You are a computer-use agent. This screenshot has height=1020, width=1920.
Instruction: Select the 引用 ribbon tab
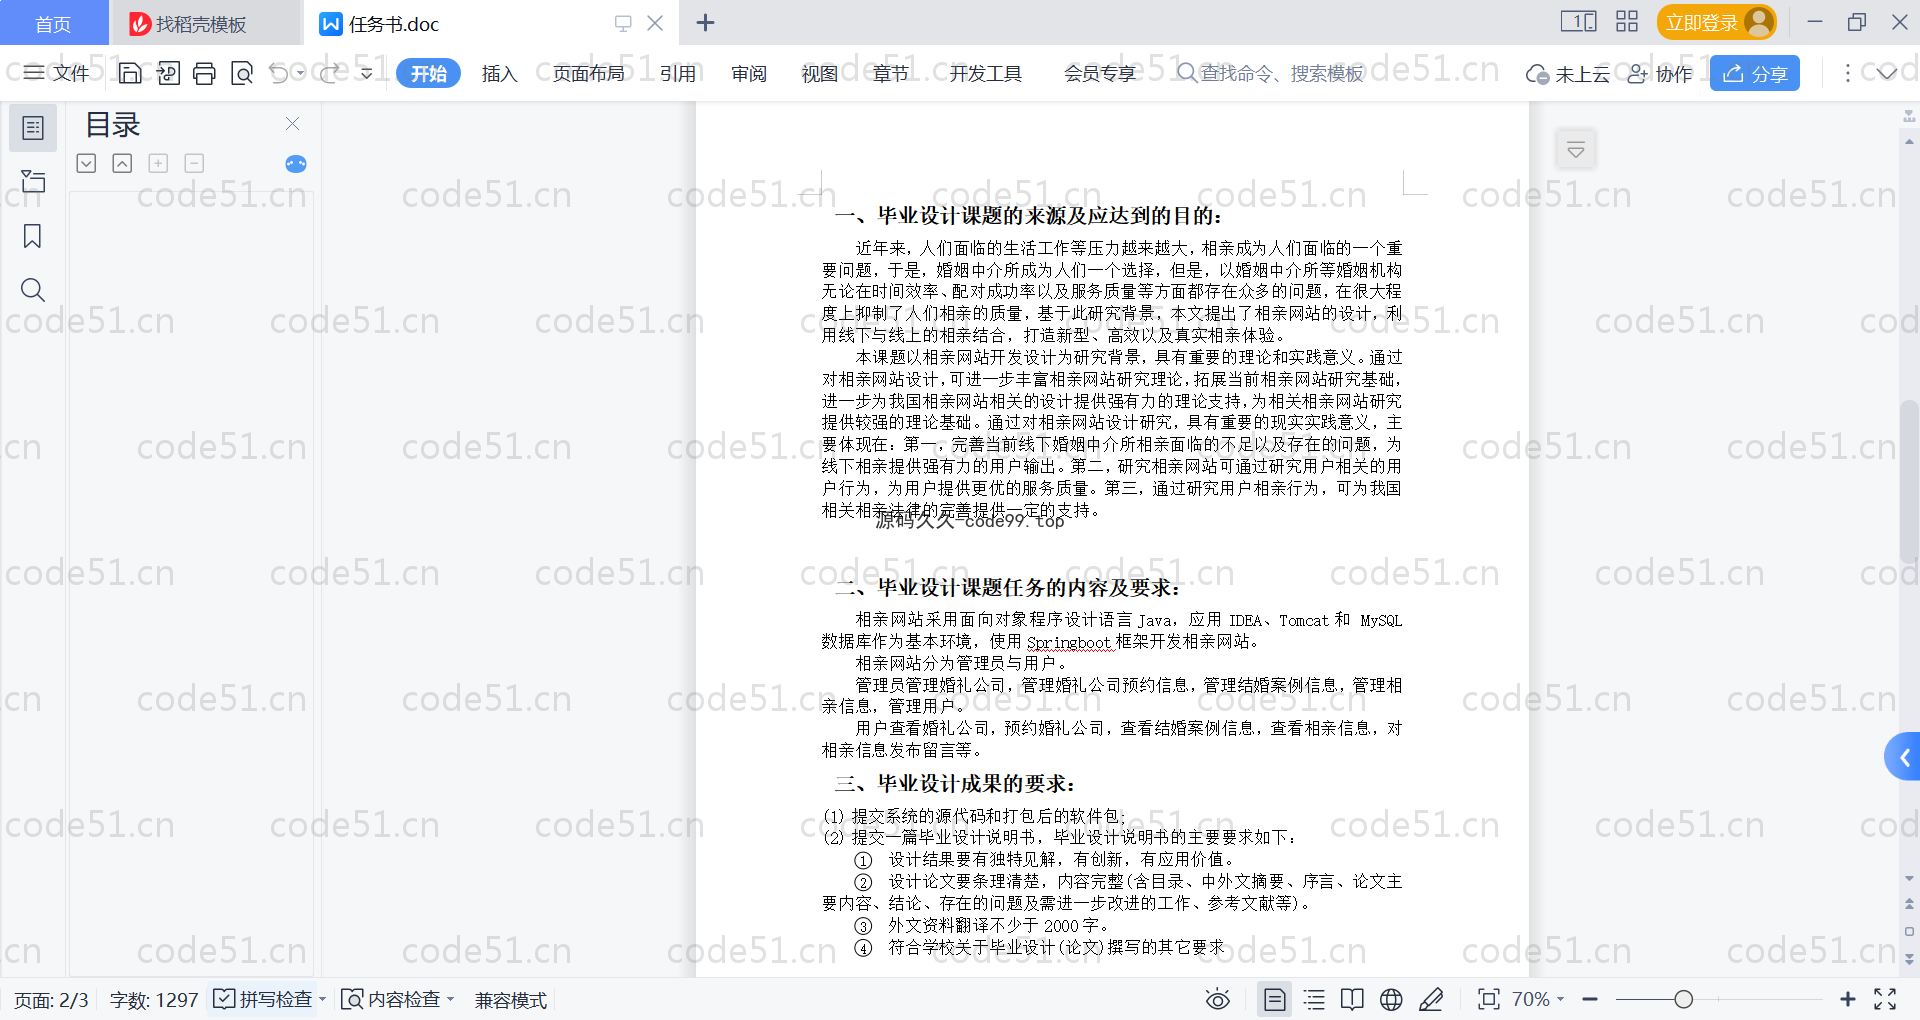coord(677,73)
